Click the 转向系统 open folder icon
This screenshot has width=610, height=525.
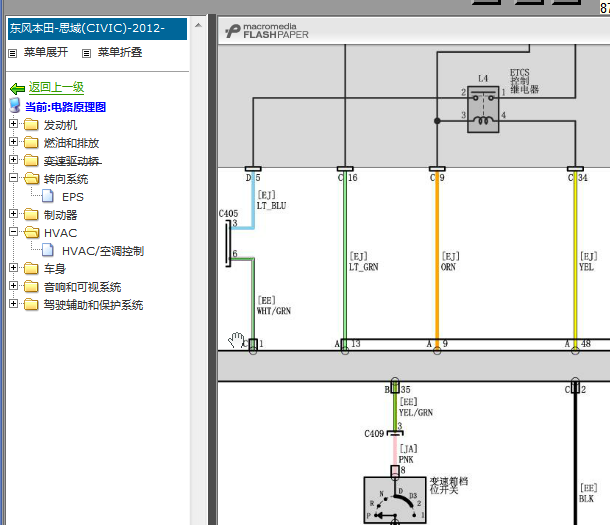32,178
